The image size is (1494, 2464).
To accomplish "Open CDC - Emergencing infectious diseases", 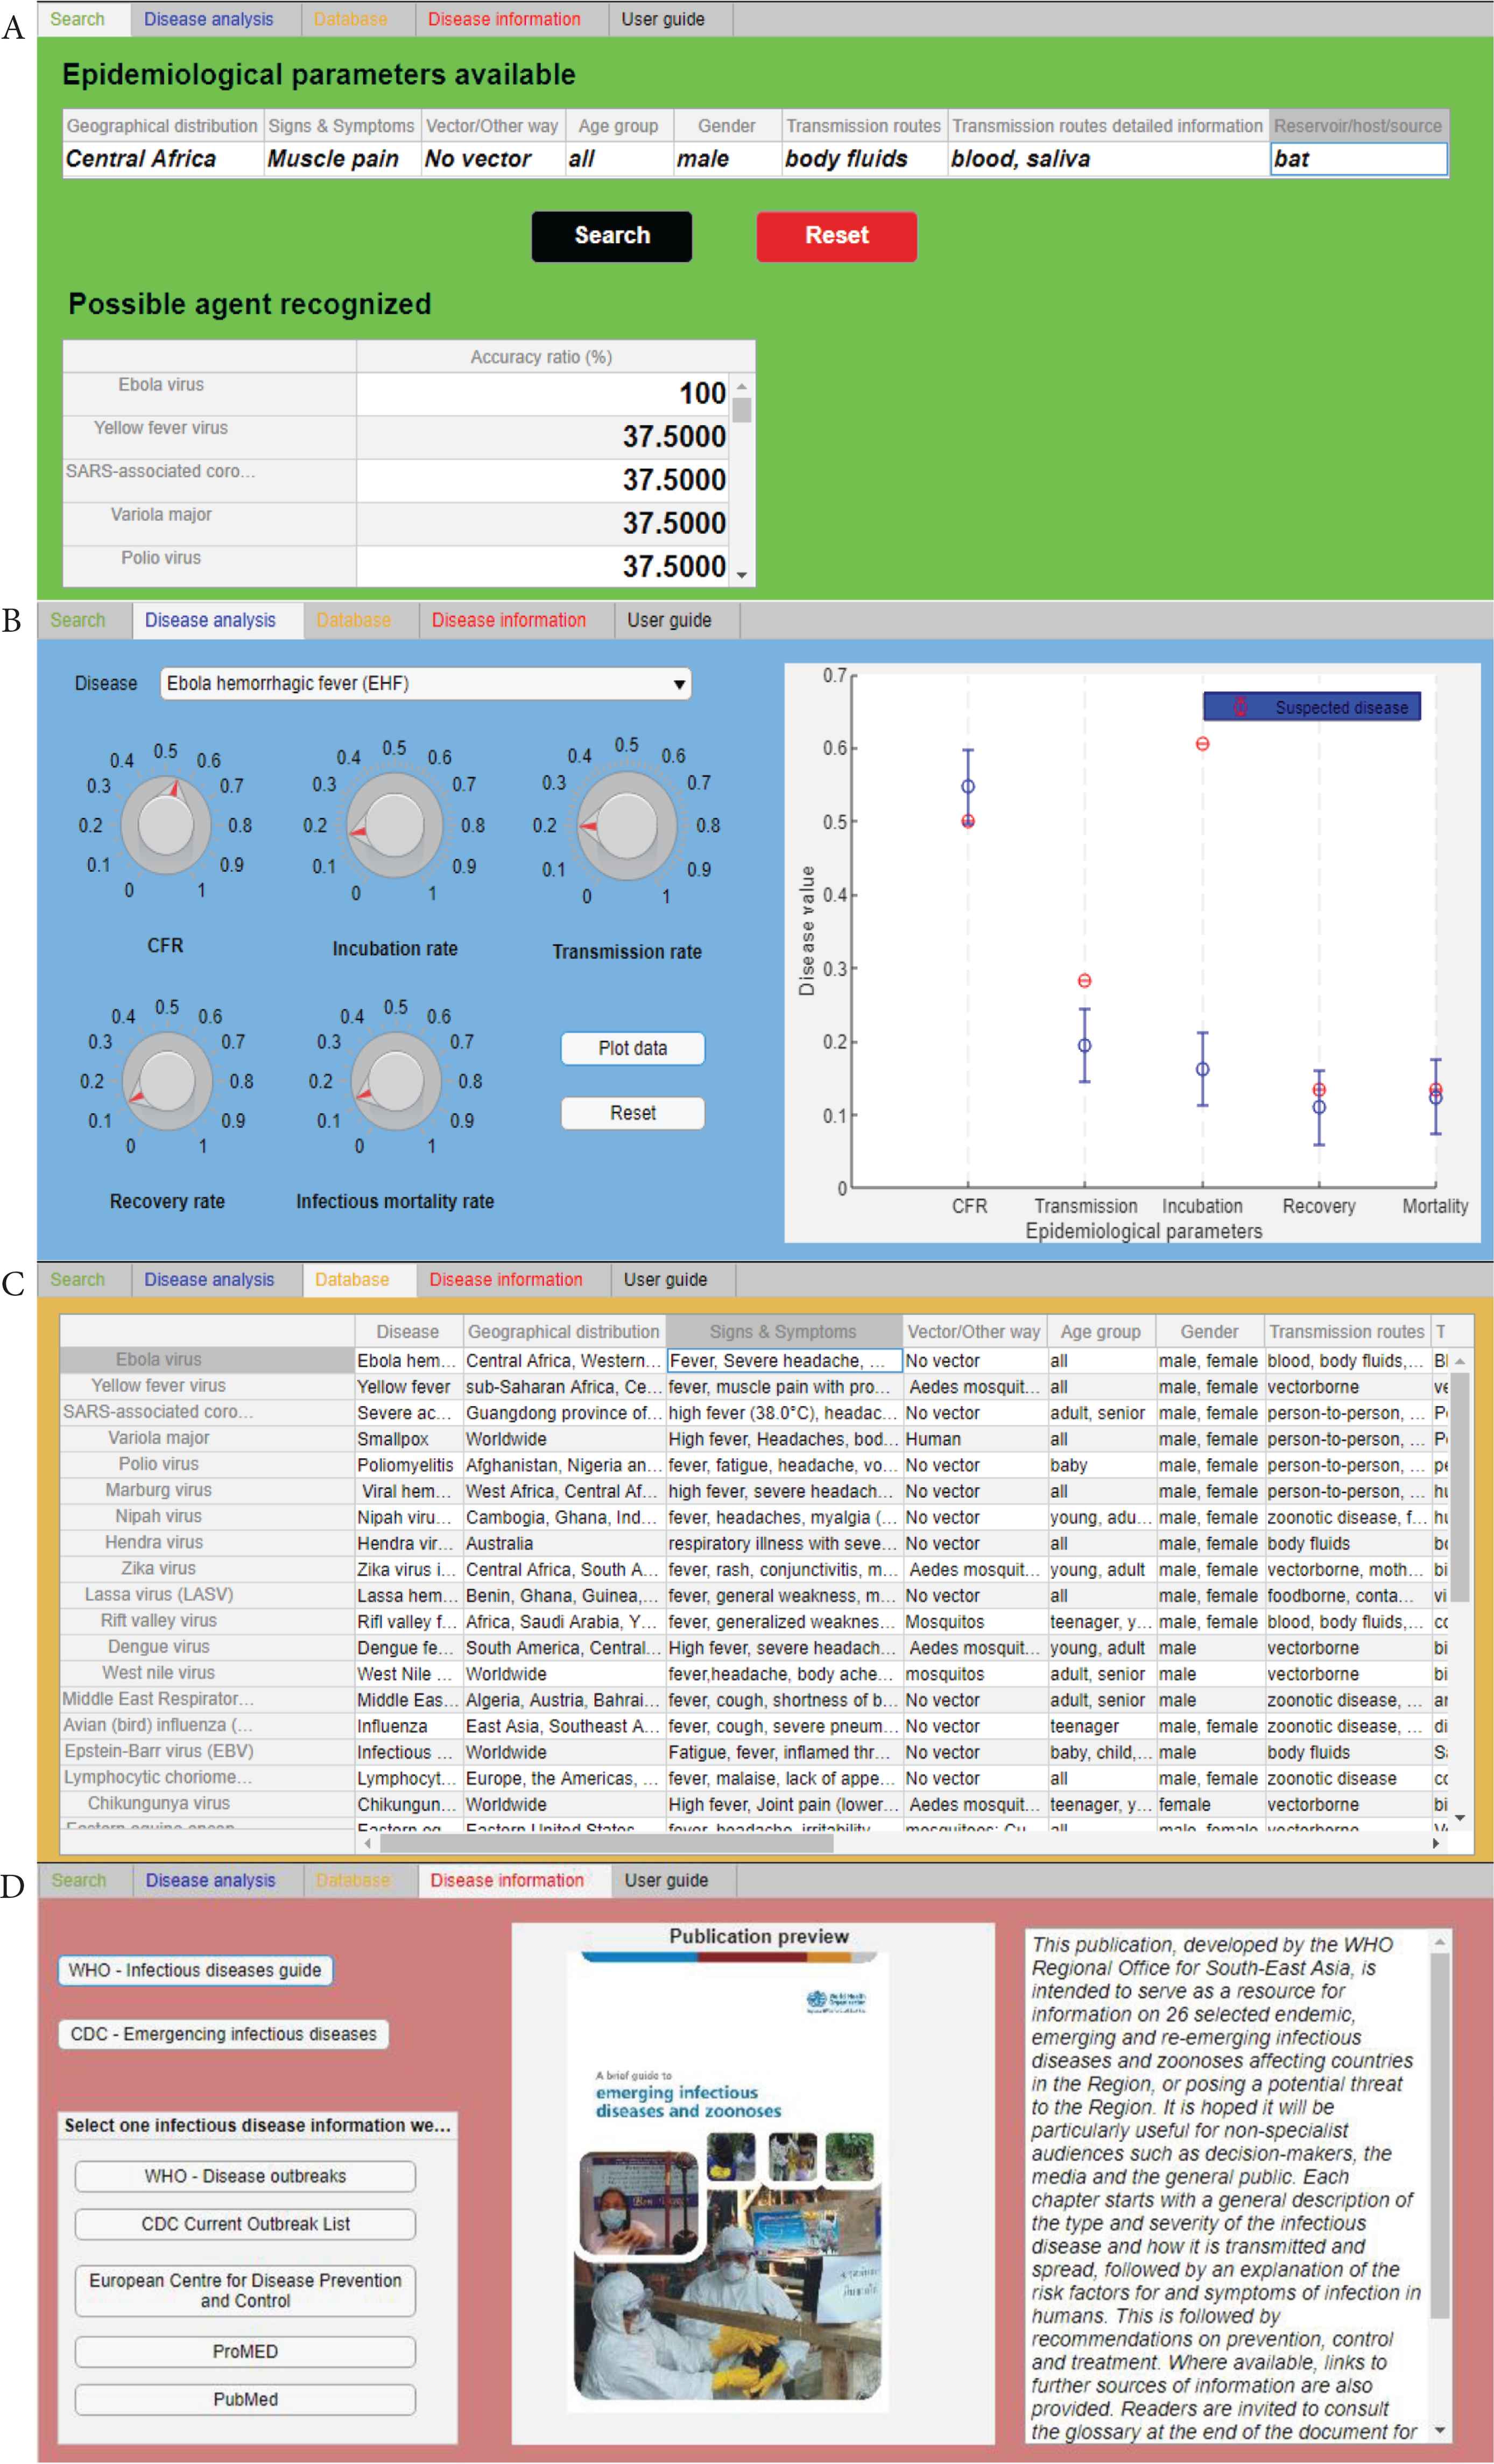I will [223, 2034].
